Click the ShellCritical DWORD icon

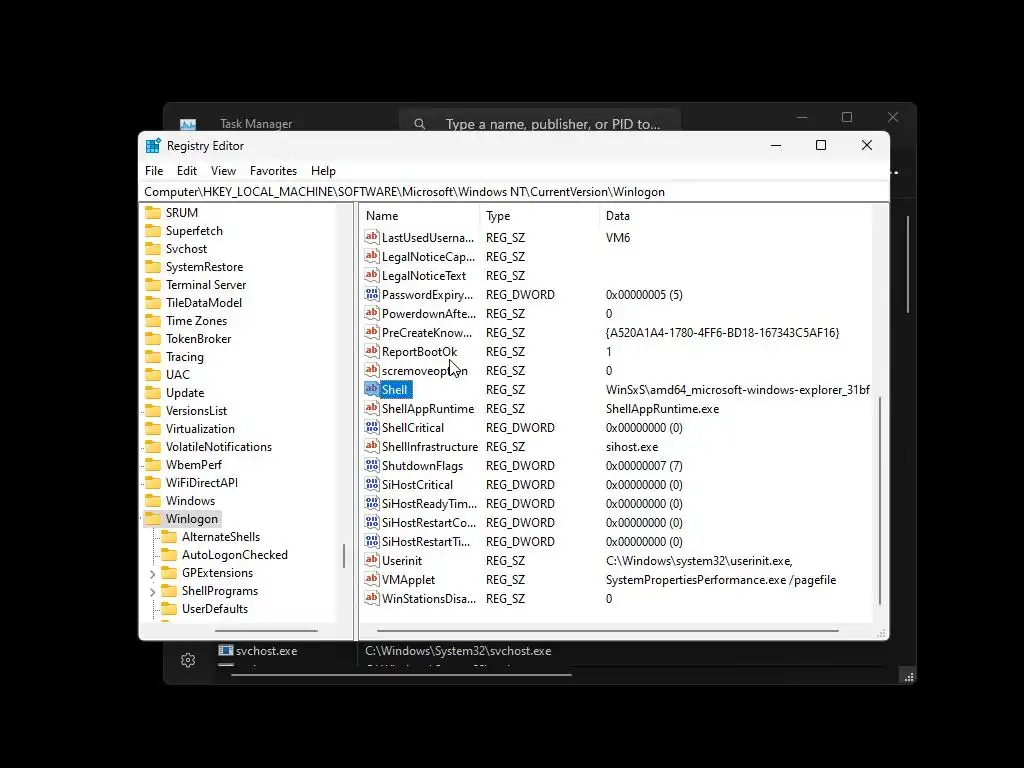click(372, 427)
